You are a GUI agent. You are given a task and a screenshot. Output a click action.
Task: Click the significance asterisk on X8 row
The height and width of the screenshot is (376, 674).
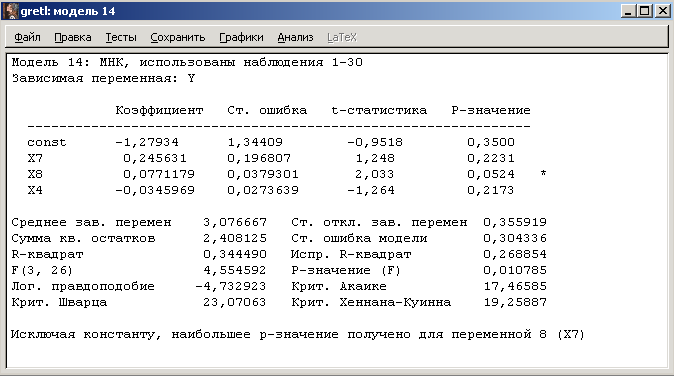point(543,174)
